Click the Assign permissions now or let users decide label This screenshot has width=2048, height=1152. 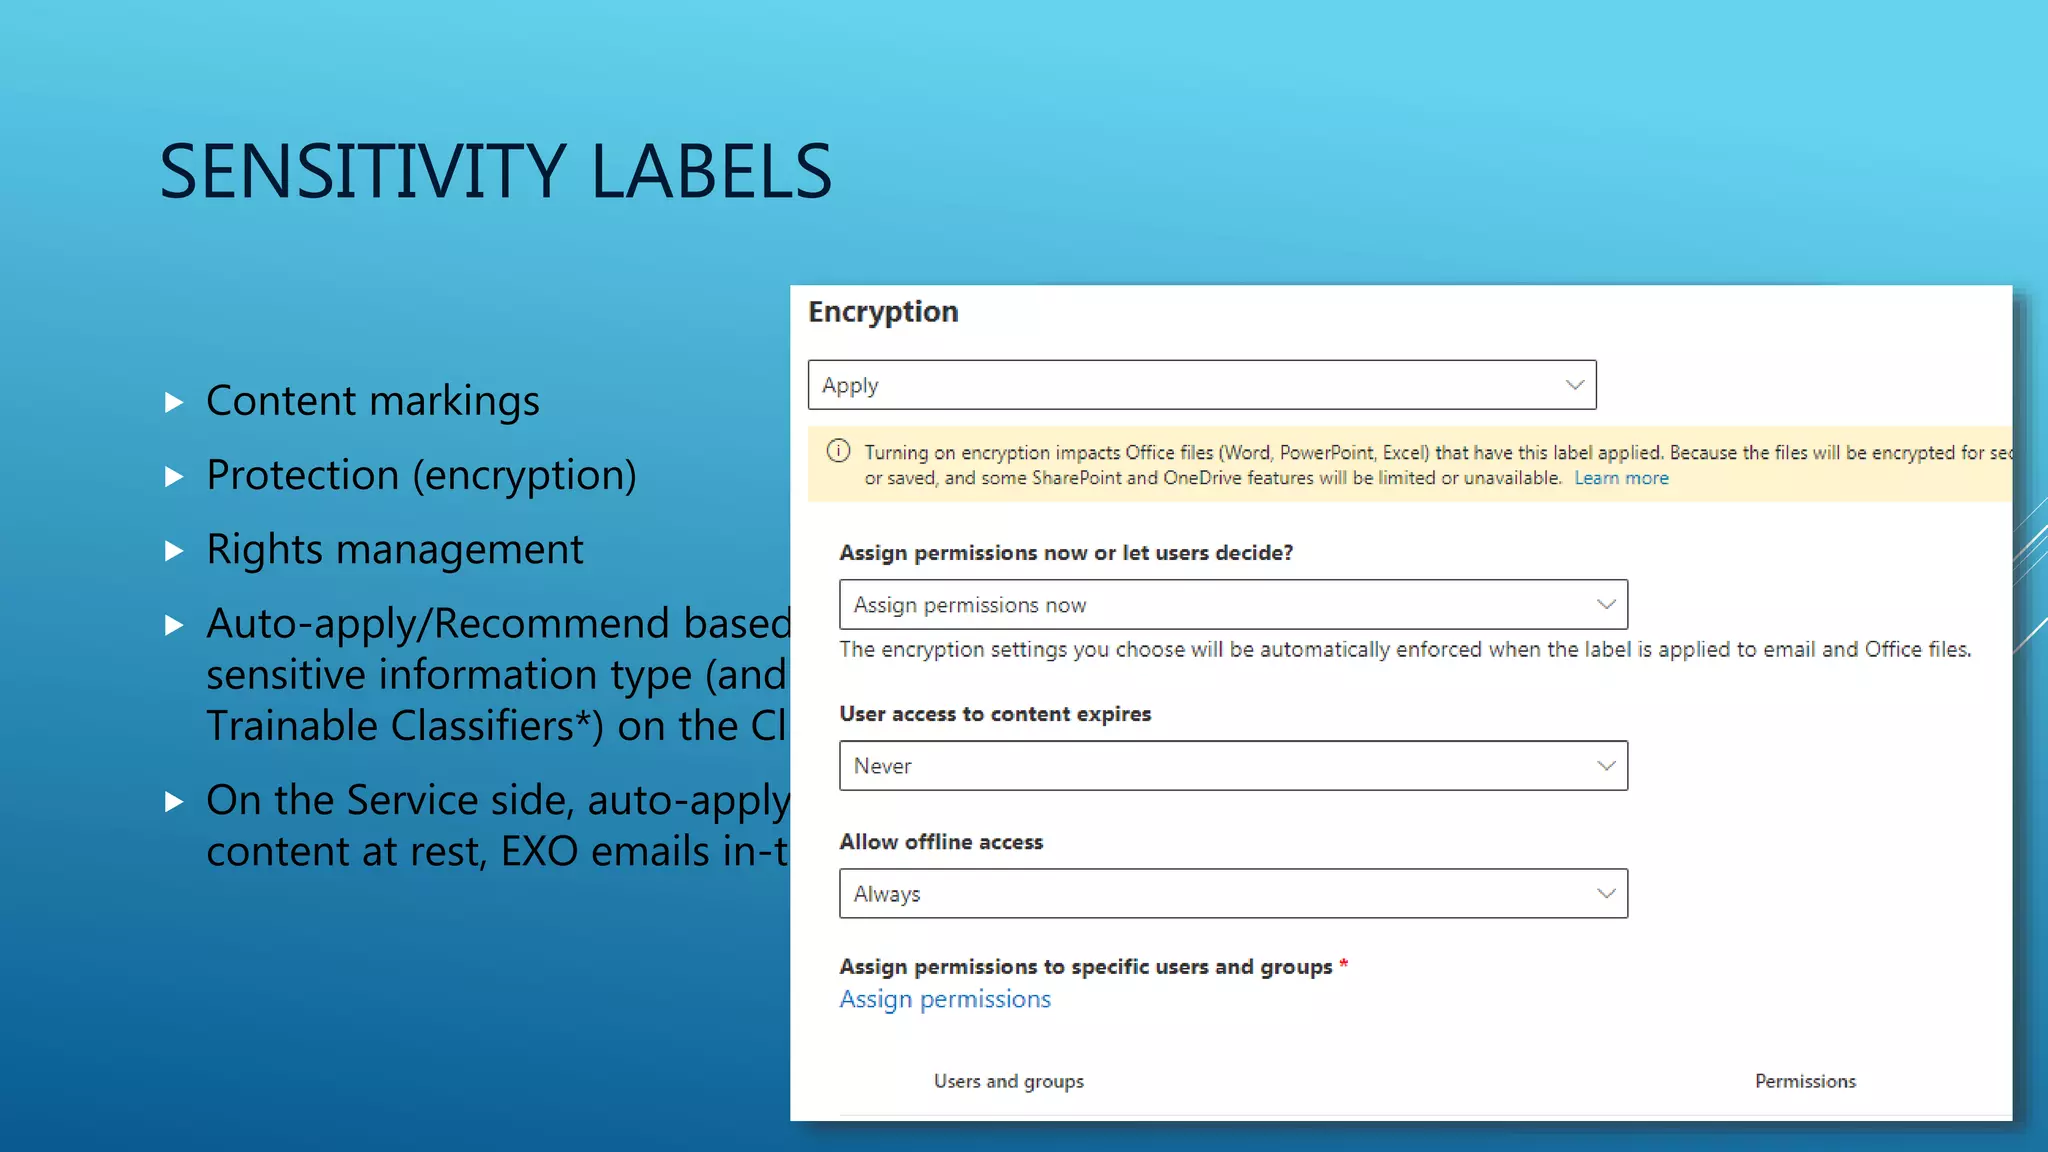(1066, 553)
